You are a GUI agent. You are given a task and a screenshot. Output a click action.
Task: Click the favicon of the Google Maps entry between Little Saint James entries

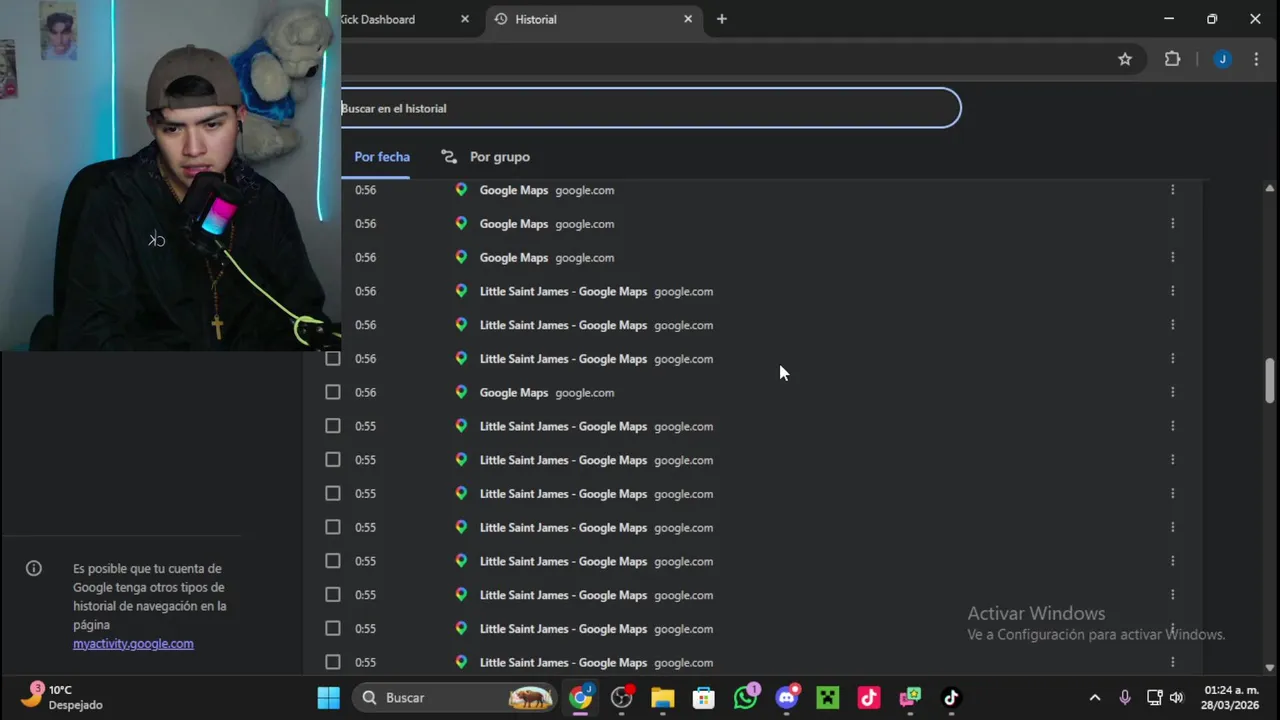tap(461, 392)
